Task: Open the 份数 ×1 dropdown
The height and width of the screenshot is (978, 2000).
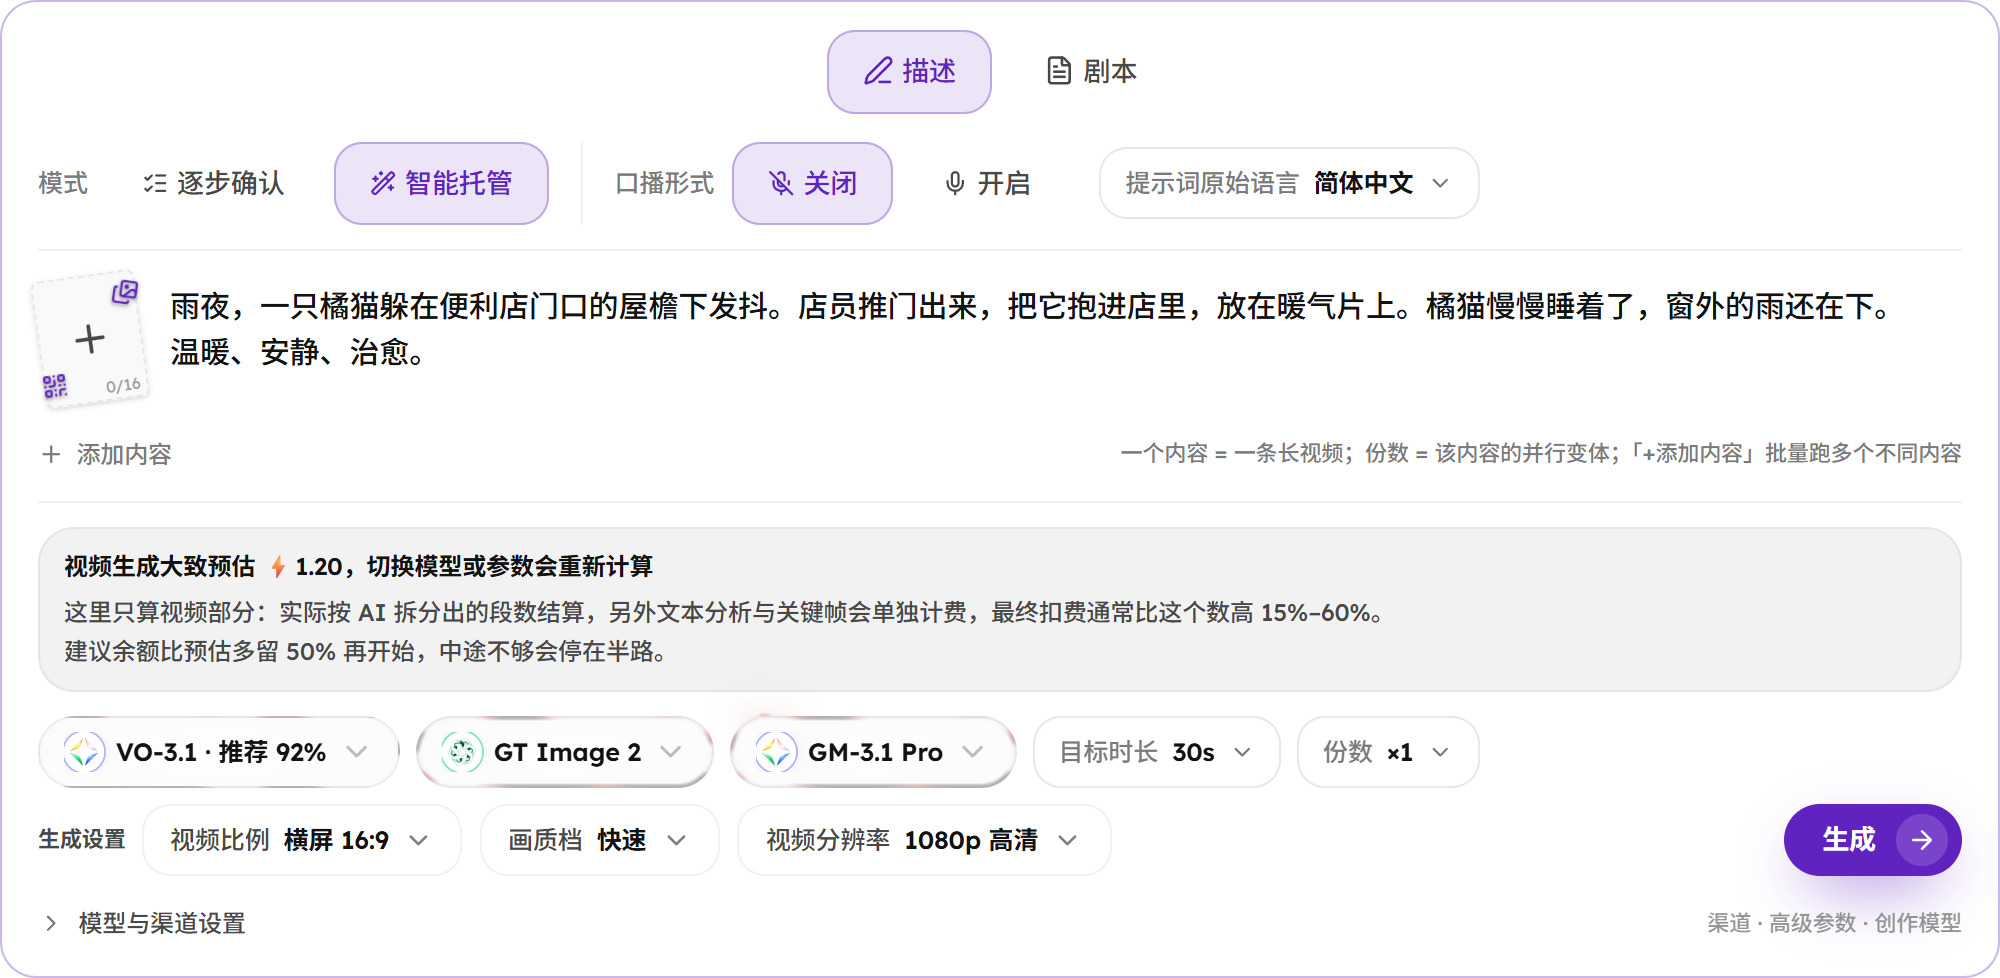Action: (x=1388, y=752)
